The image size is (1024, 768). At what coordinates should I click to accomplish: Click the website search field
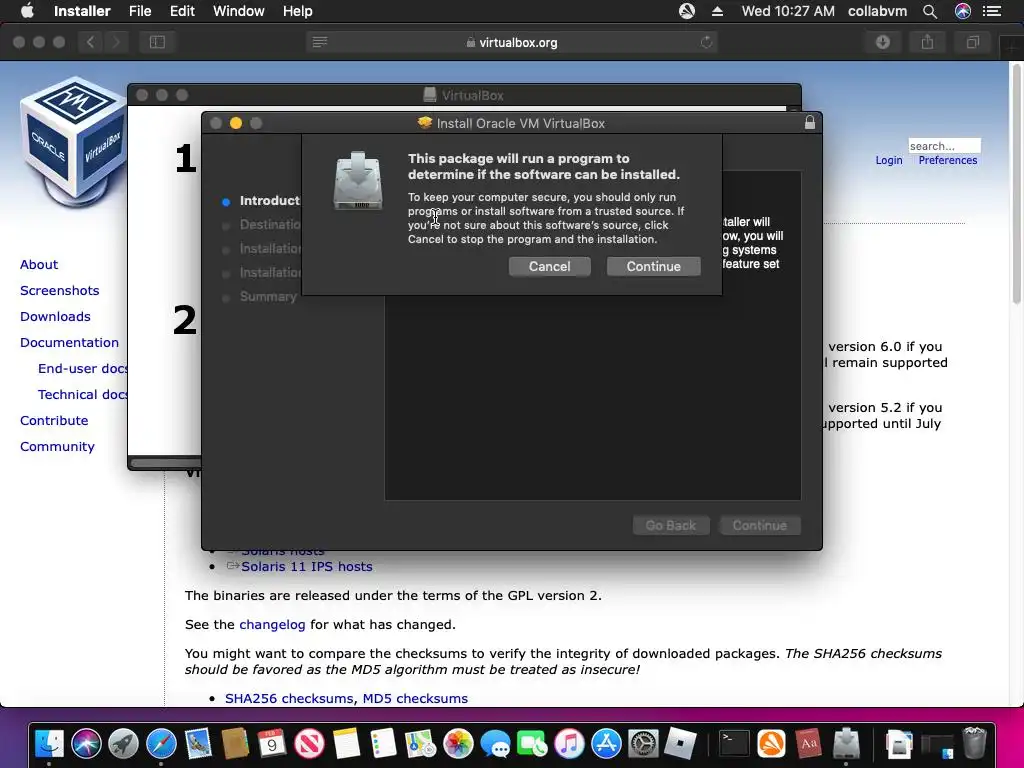[944, 146]
